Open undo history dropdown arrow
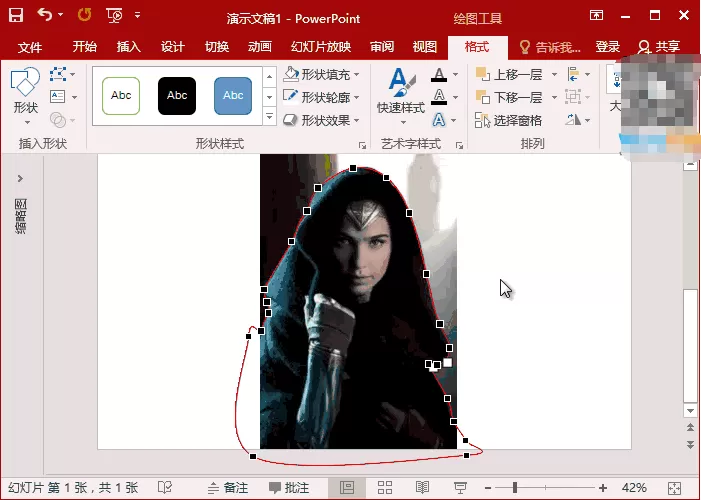The height and width of the screenshot is (500, 701). coord(60,15)
